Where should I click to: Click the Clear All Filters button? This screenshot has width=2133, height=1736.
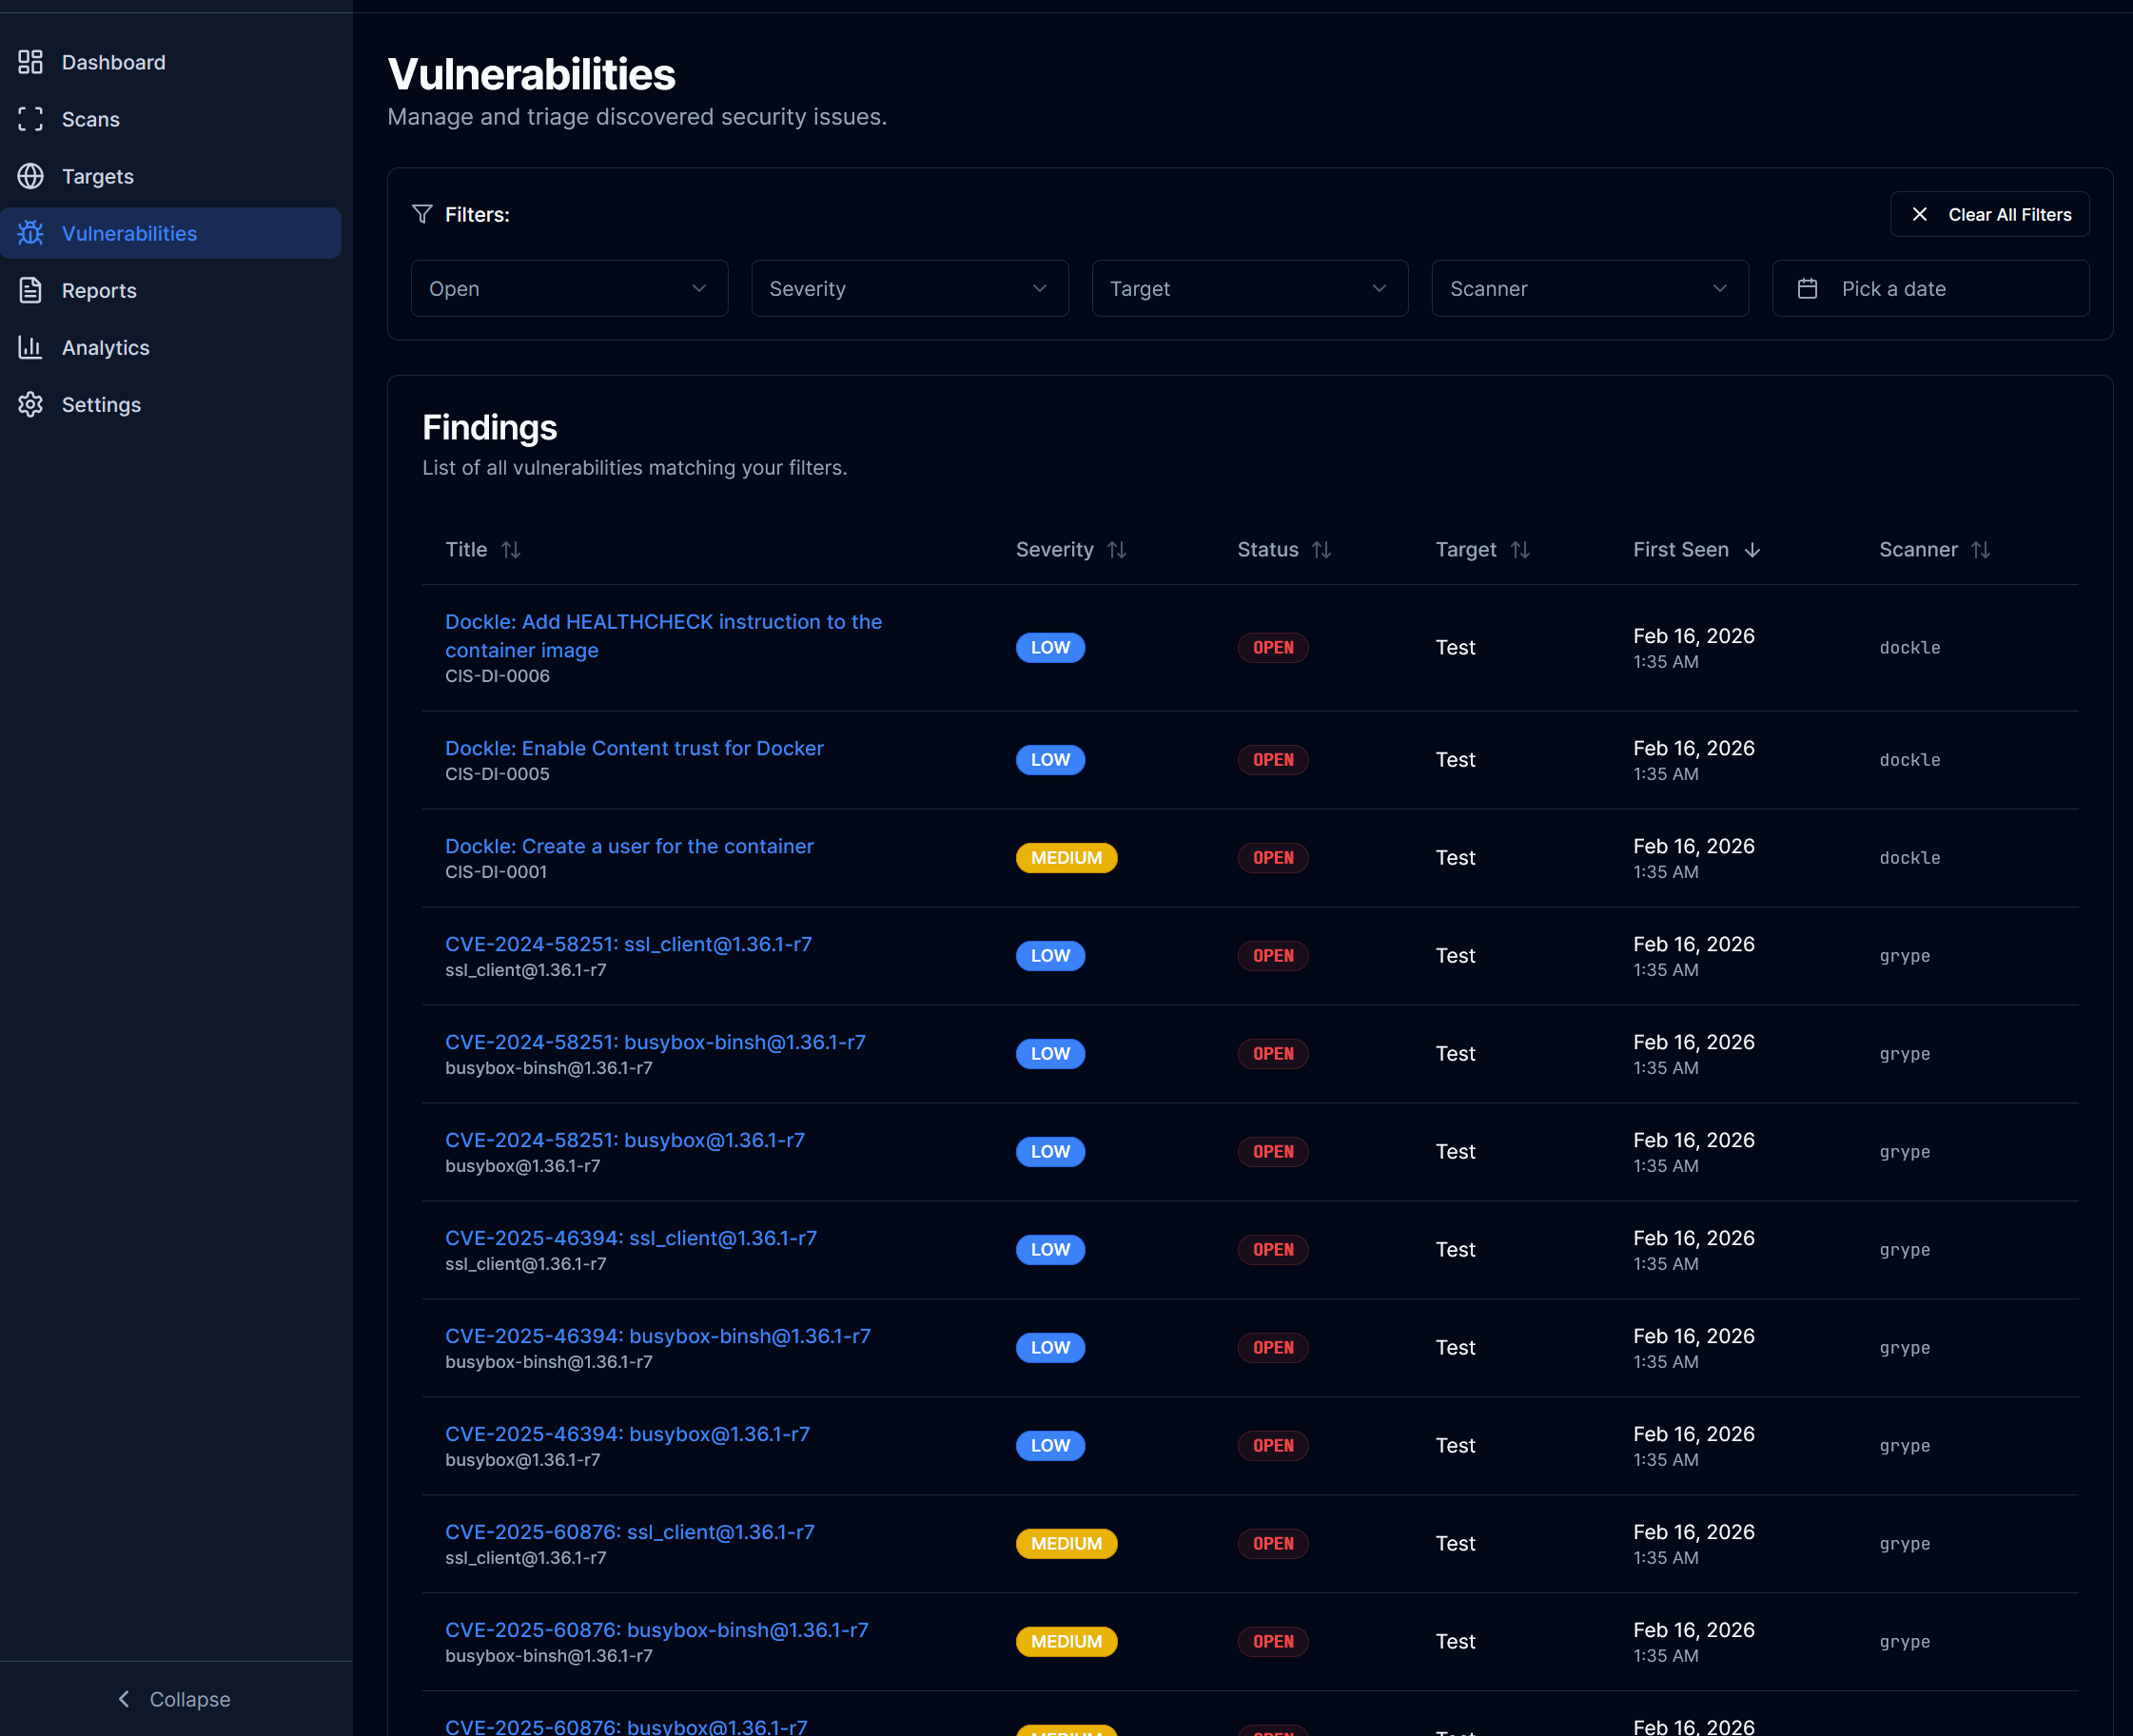point(1989,214)
